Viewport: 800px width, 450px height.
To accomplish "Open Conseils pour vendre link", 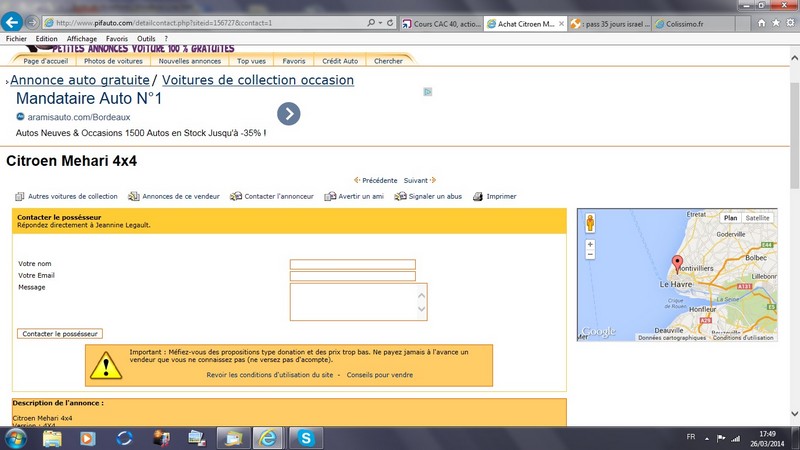I will [380, 374].
